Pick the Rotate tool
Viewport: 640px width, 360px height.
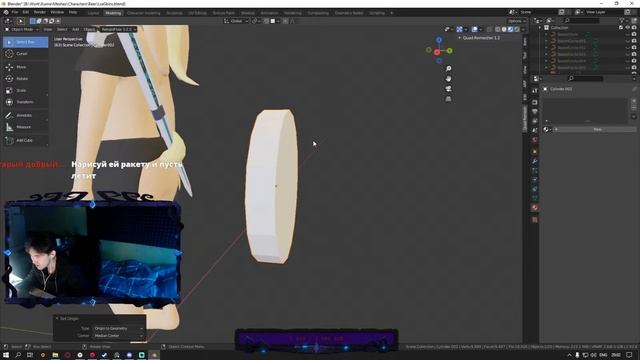click(25, 78)
